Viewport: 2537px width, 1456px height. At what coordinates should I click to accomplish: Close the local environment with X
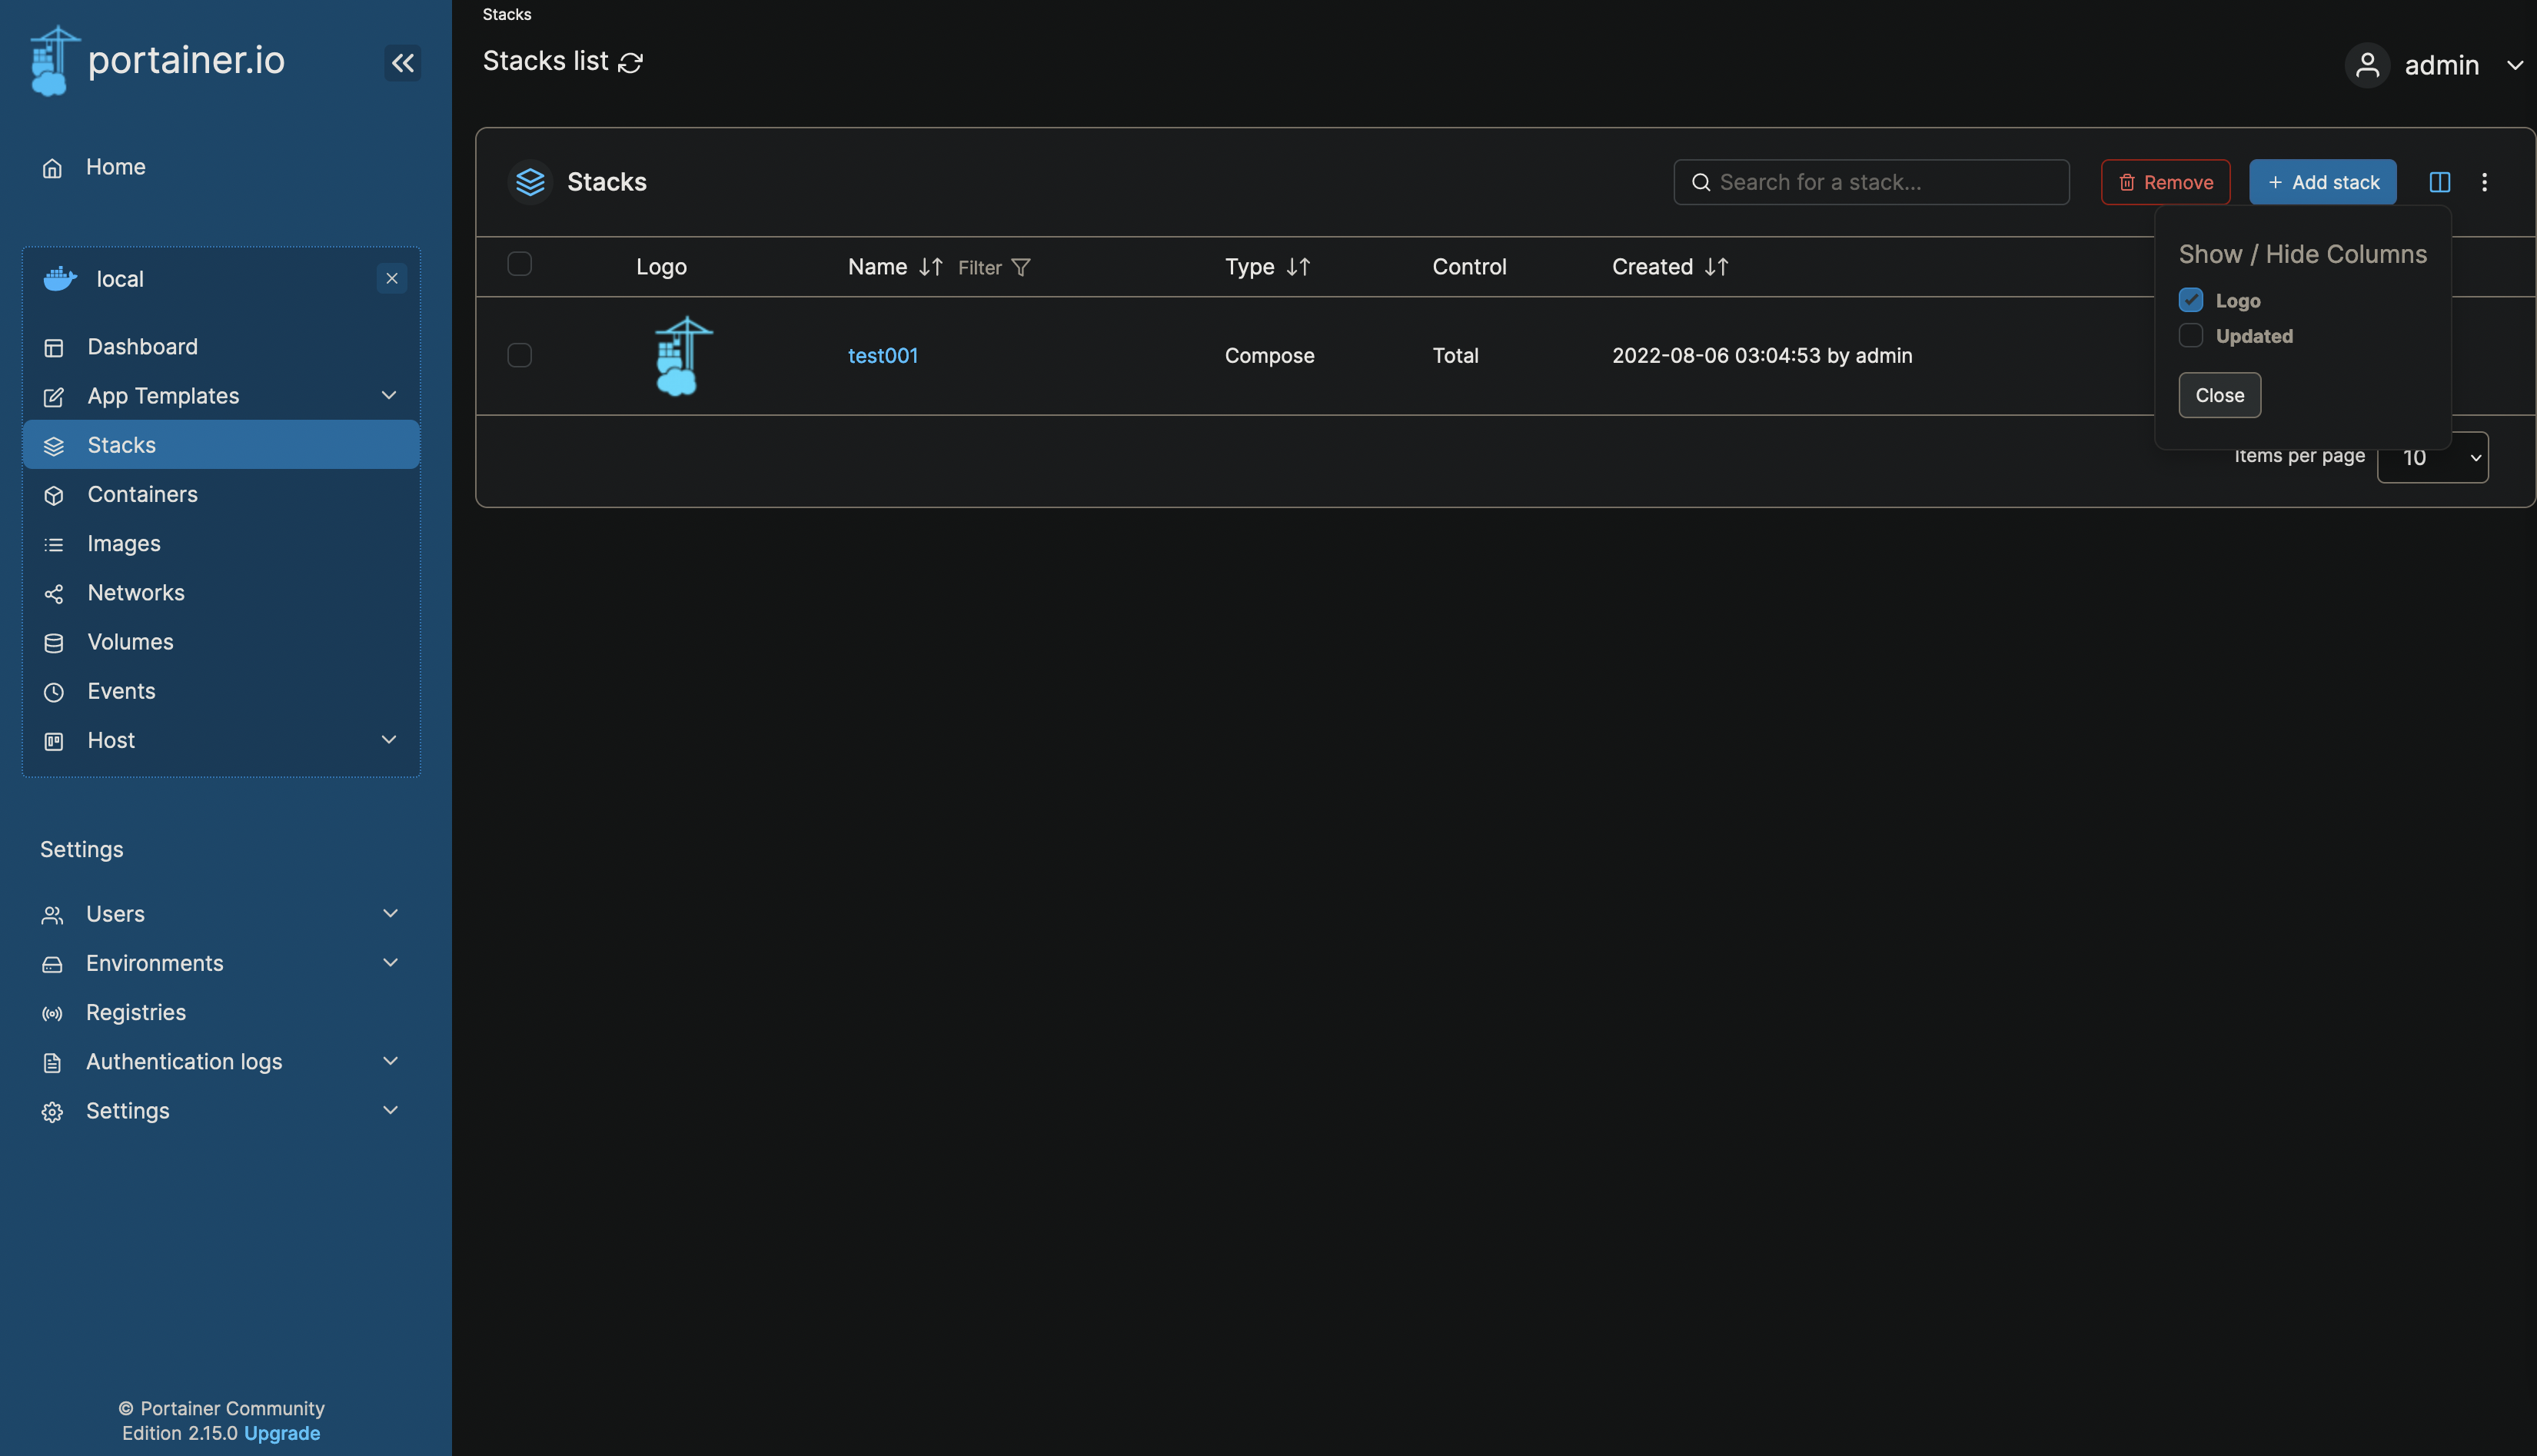[x=392, y=279]
